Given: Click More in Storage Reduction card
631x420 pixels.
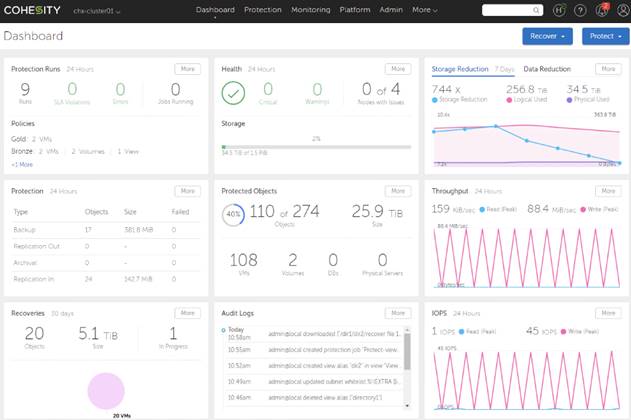Looking at the screenshot, I should 608,69.
